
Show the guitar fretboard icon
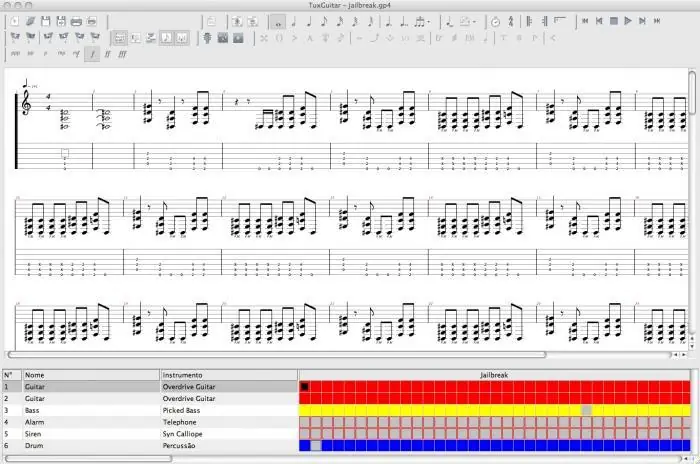click(x=207, y=38)
